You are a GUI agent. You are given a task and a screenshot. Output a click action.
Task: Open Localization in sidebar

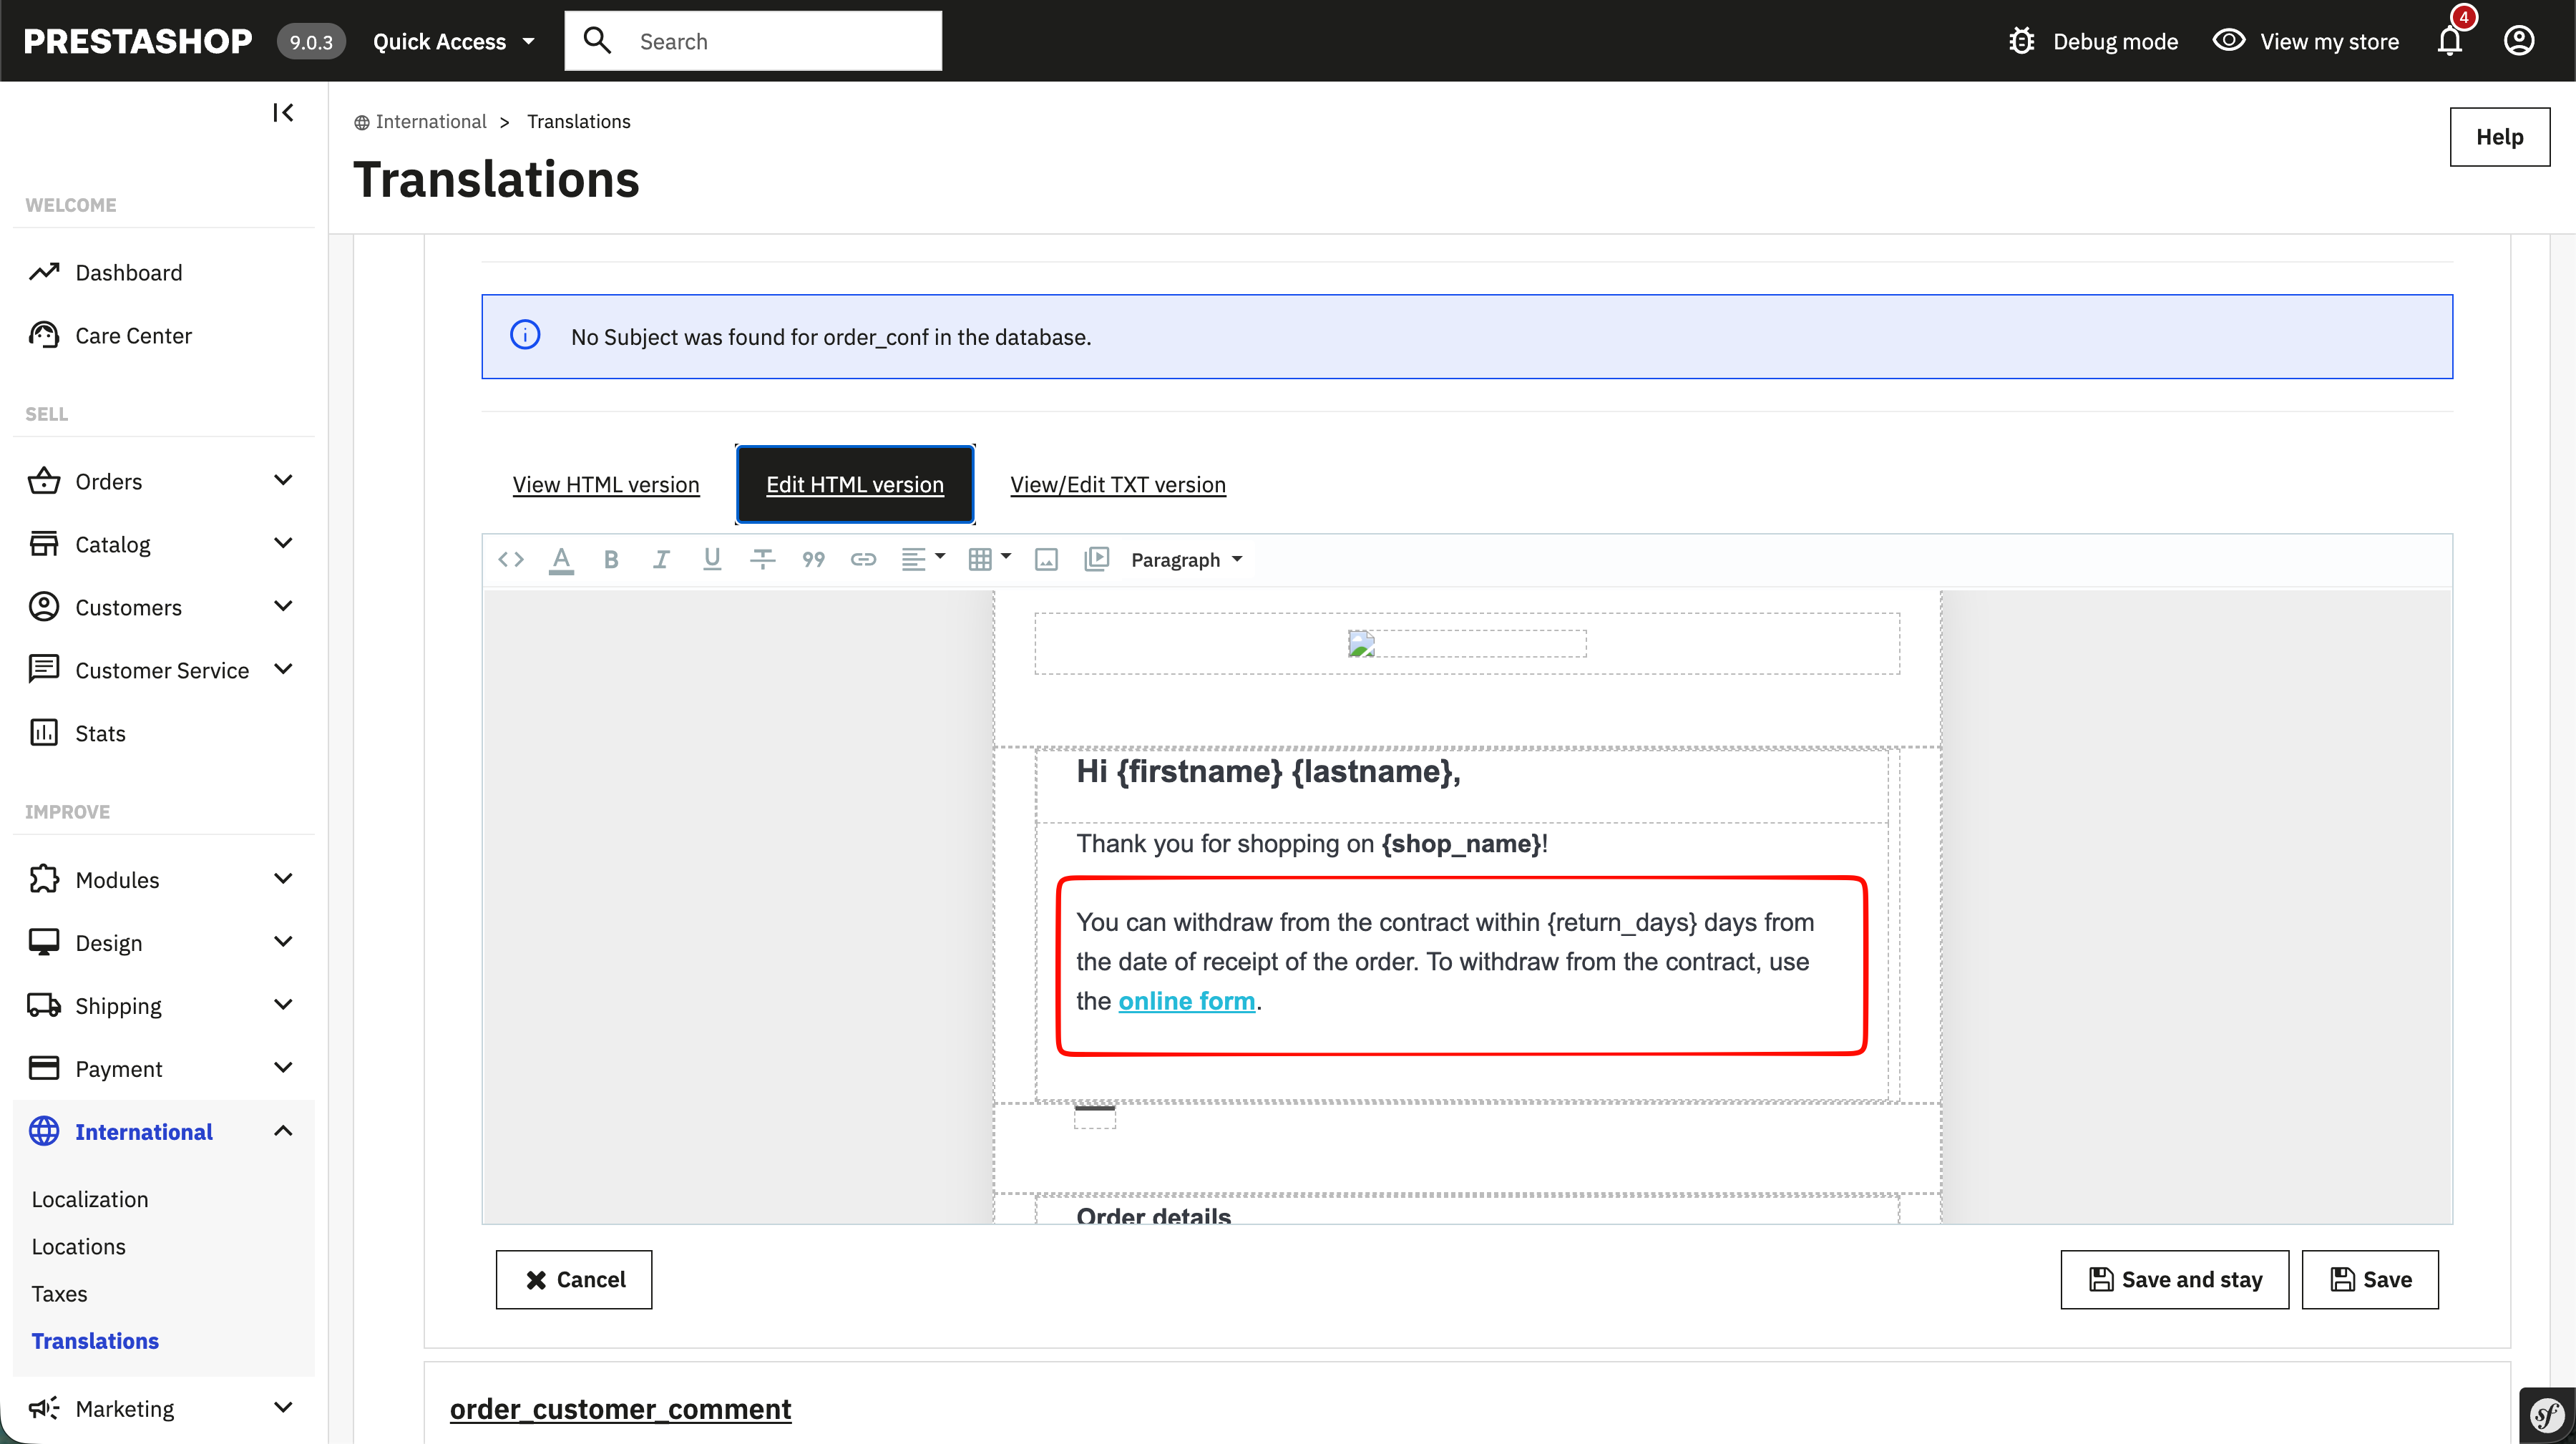tap(90, 1199)
